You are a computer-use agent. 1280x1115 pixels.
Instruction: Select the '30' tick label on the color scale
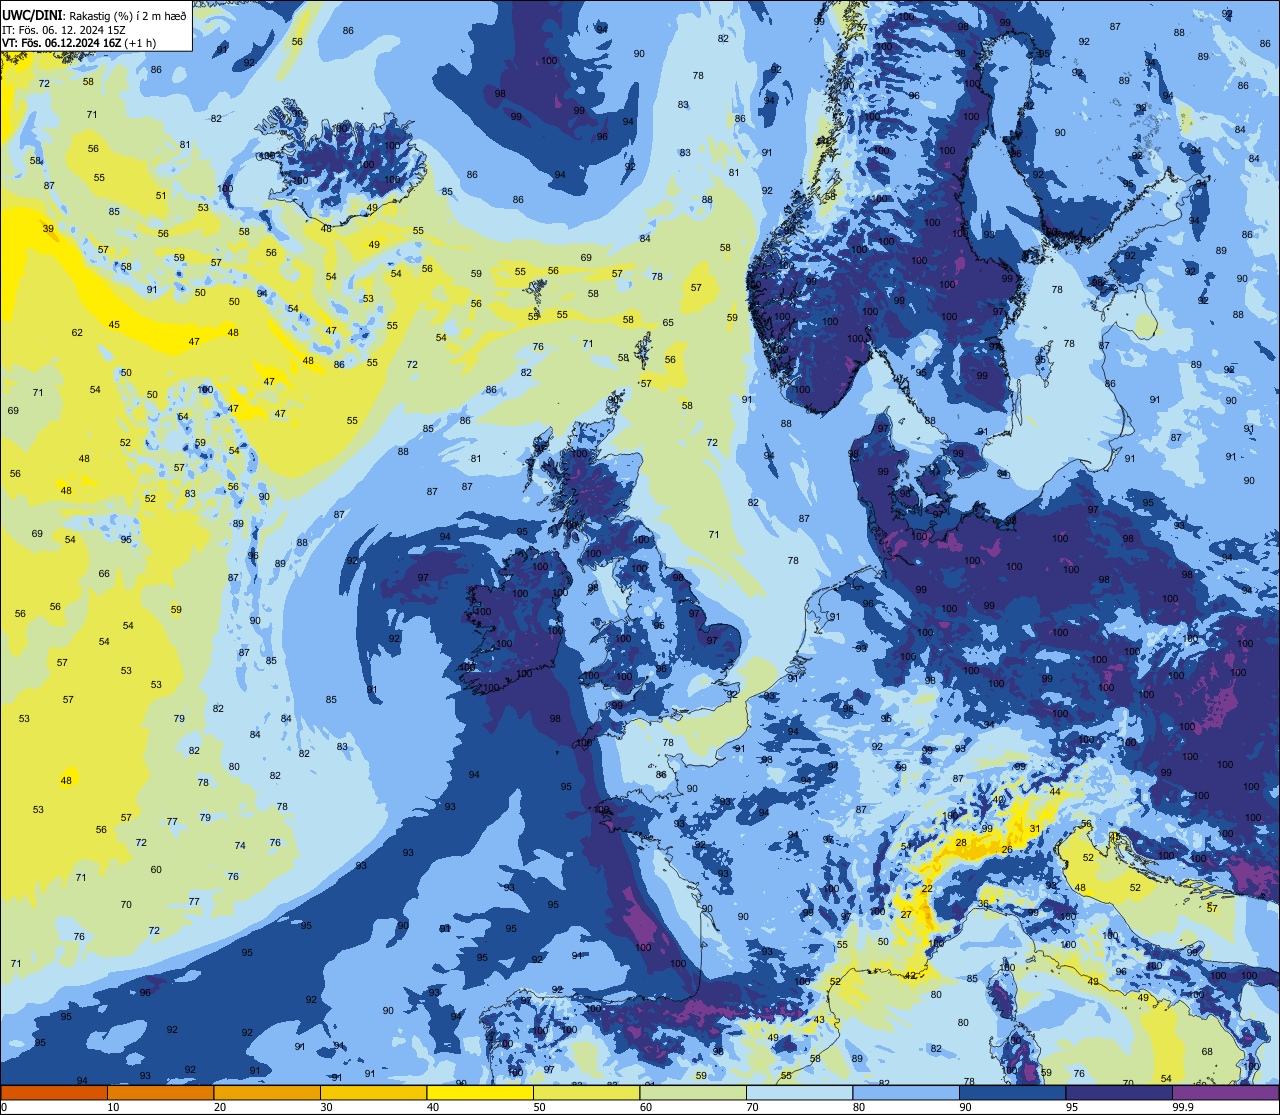click(x=326, y=1107)
